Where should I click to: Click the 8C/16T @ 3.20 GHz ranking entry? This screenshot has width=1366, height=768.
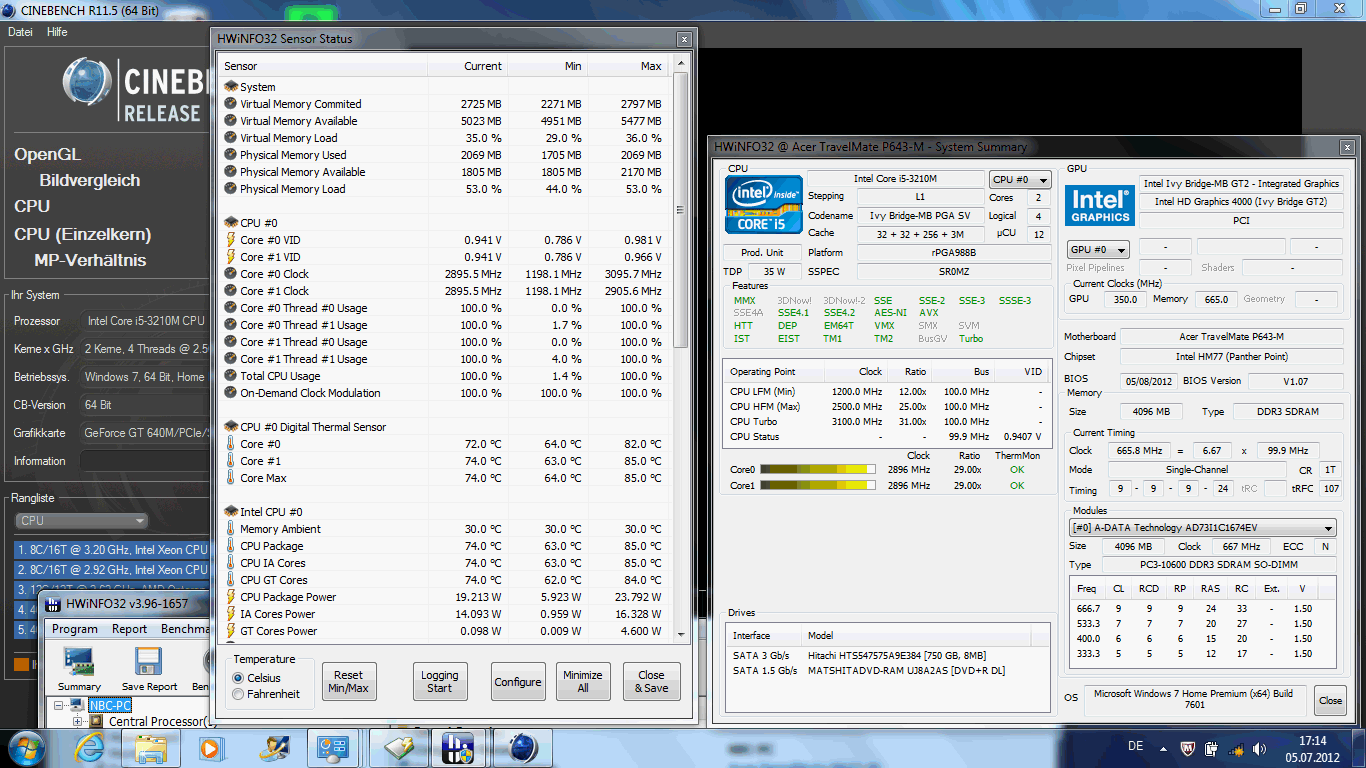[x=112, y=549]
